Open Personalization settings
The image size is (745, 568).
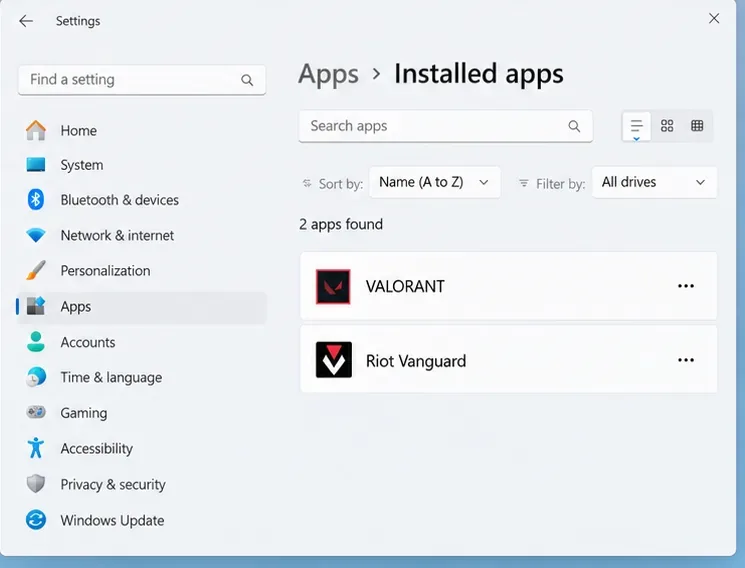[x=142, y=270]
